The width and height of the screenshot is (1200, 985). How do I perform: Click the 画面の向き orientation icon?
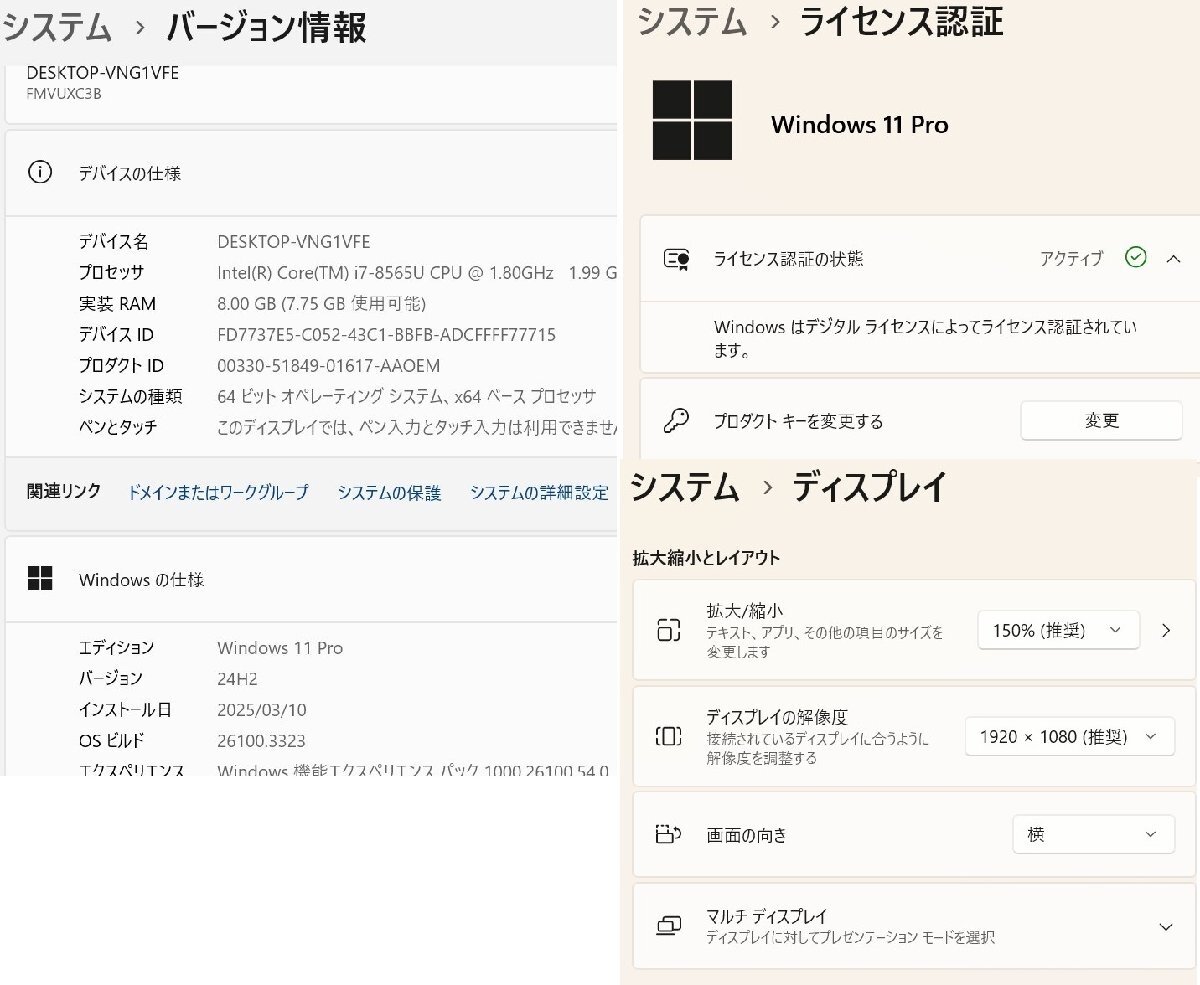point(668,835)
